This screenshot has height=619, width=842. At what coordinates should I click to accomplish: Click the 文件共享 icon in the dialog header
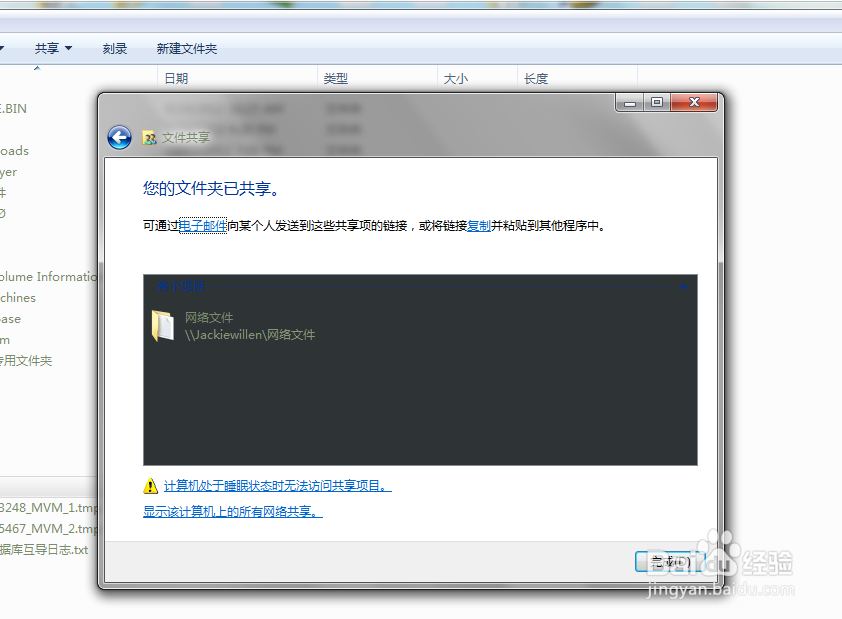(x=151, y=137)
